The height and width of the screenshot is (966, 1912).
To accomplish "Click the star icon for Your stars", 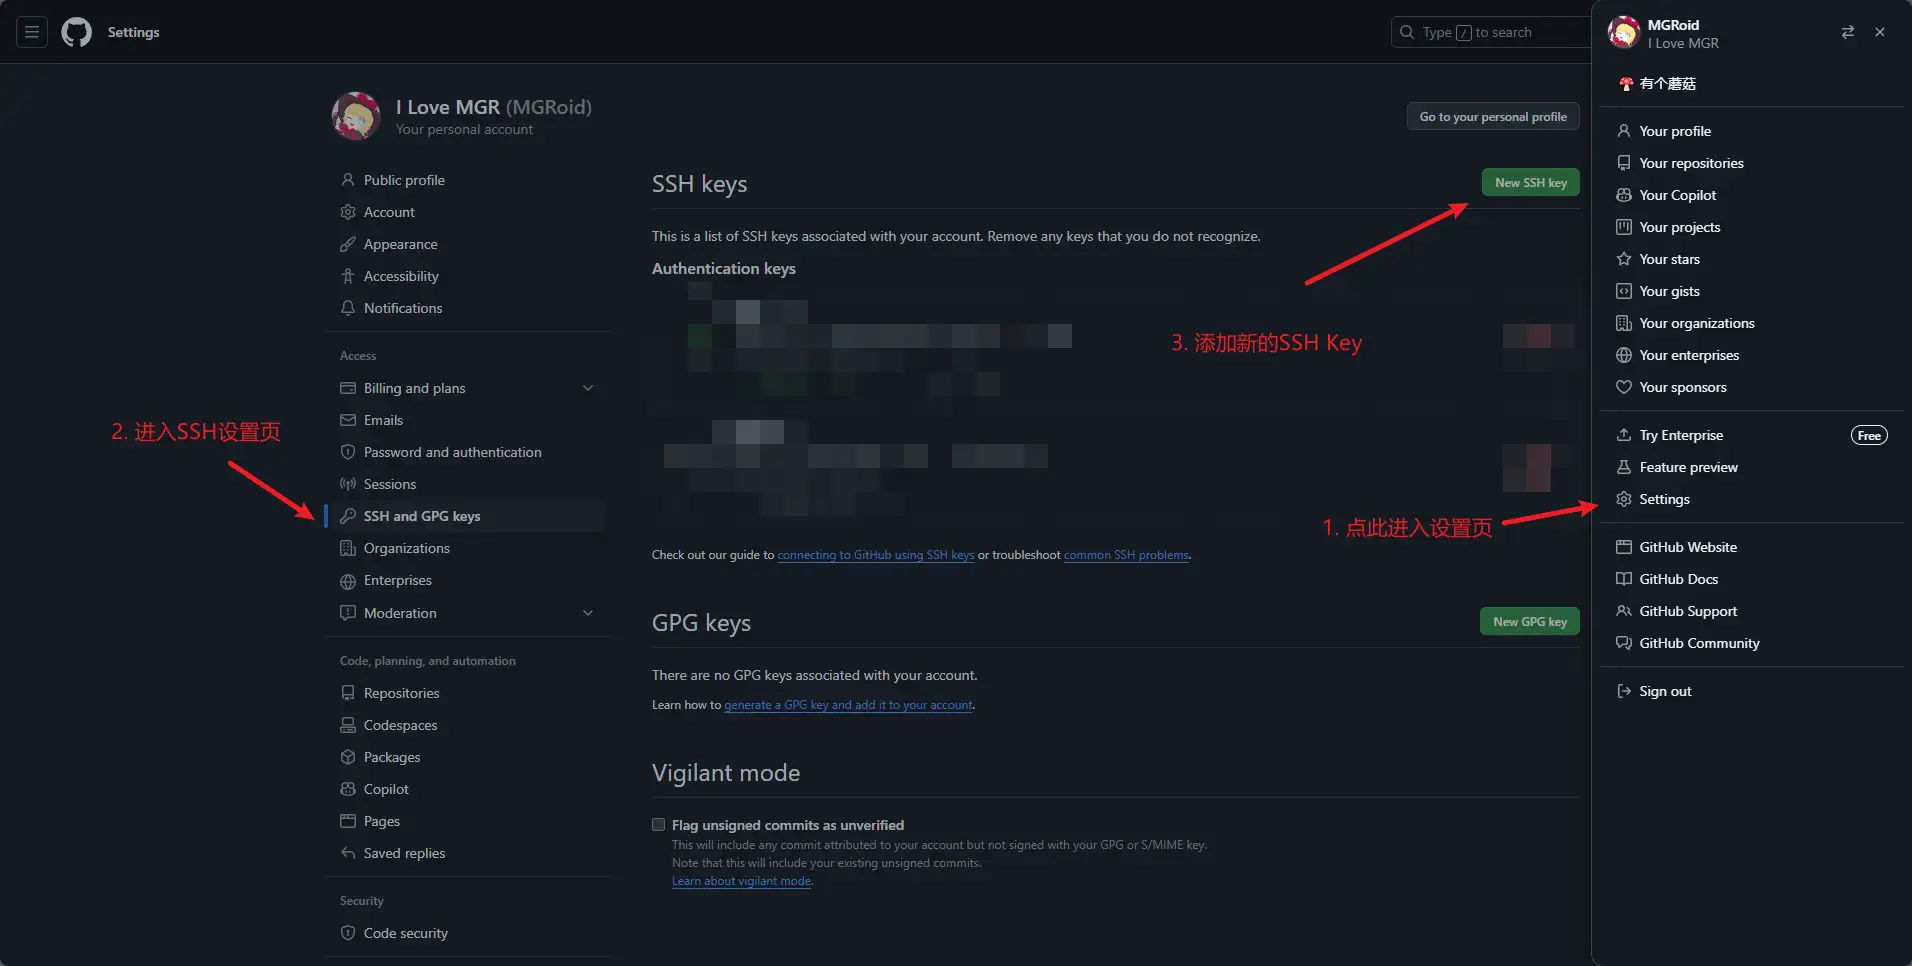I will pyautogui.click(x=1624, y=259).
